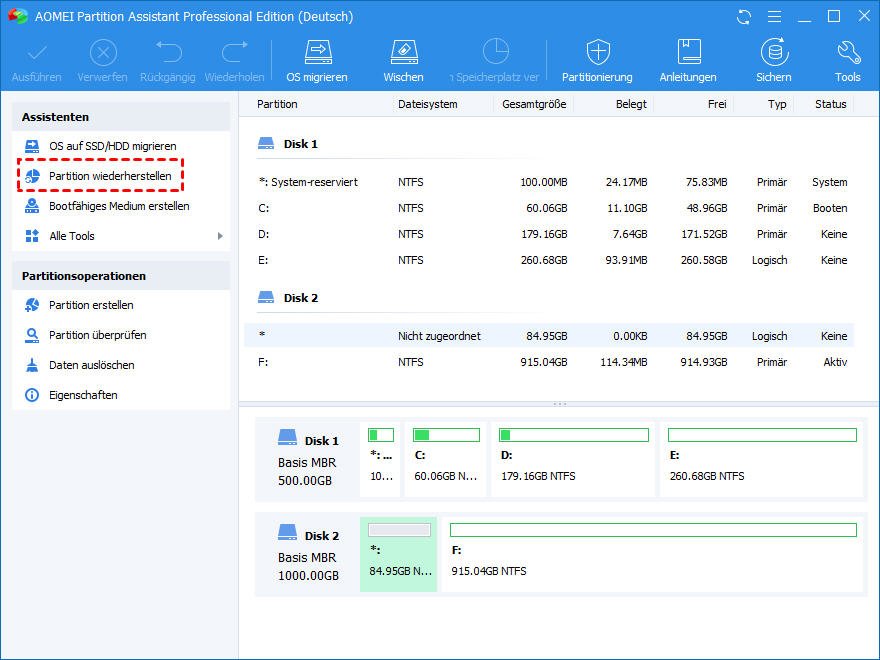Select Bootfähiges Medium erstellen
Viewport: 880px width, 660px height.
(119, 206)
